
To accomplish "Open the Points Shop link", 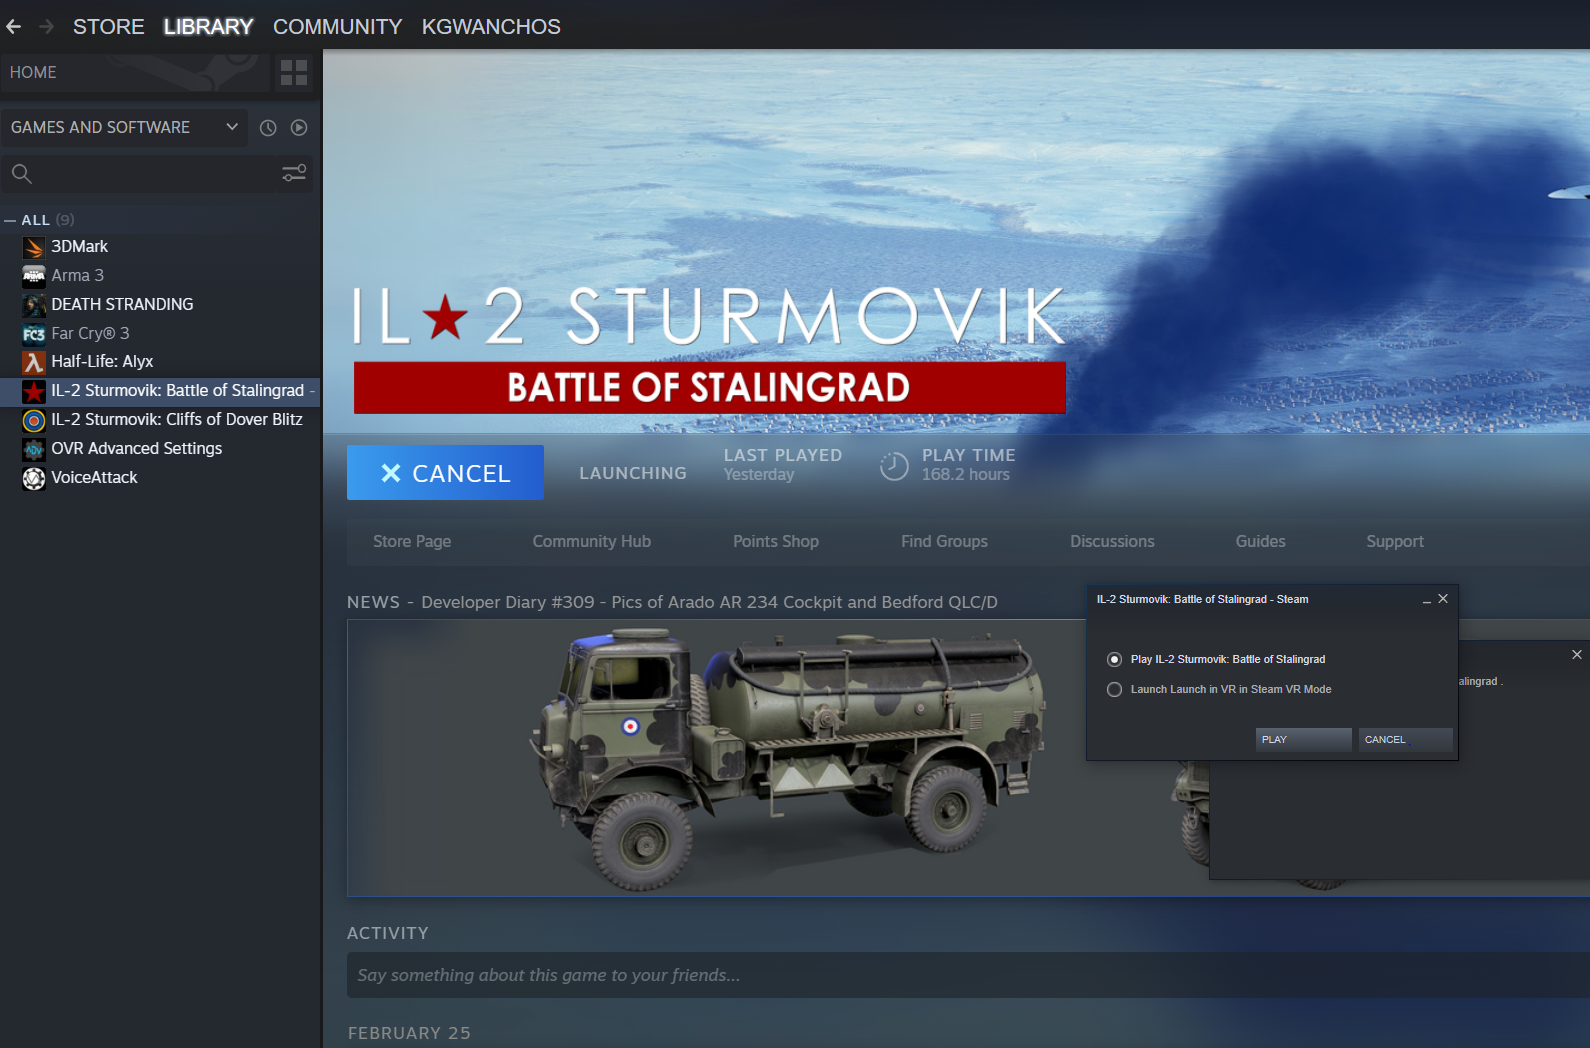I will (776, 541).
